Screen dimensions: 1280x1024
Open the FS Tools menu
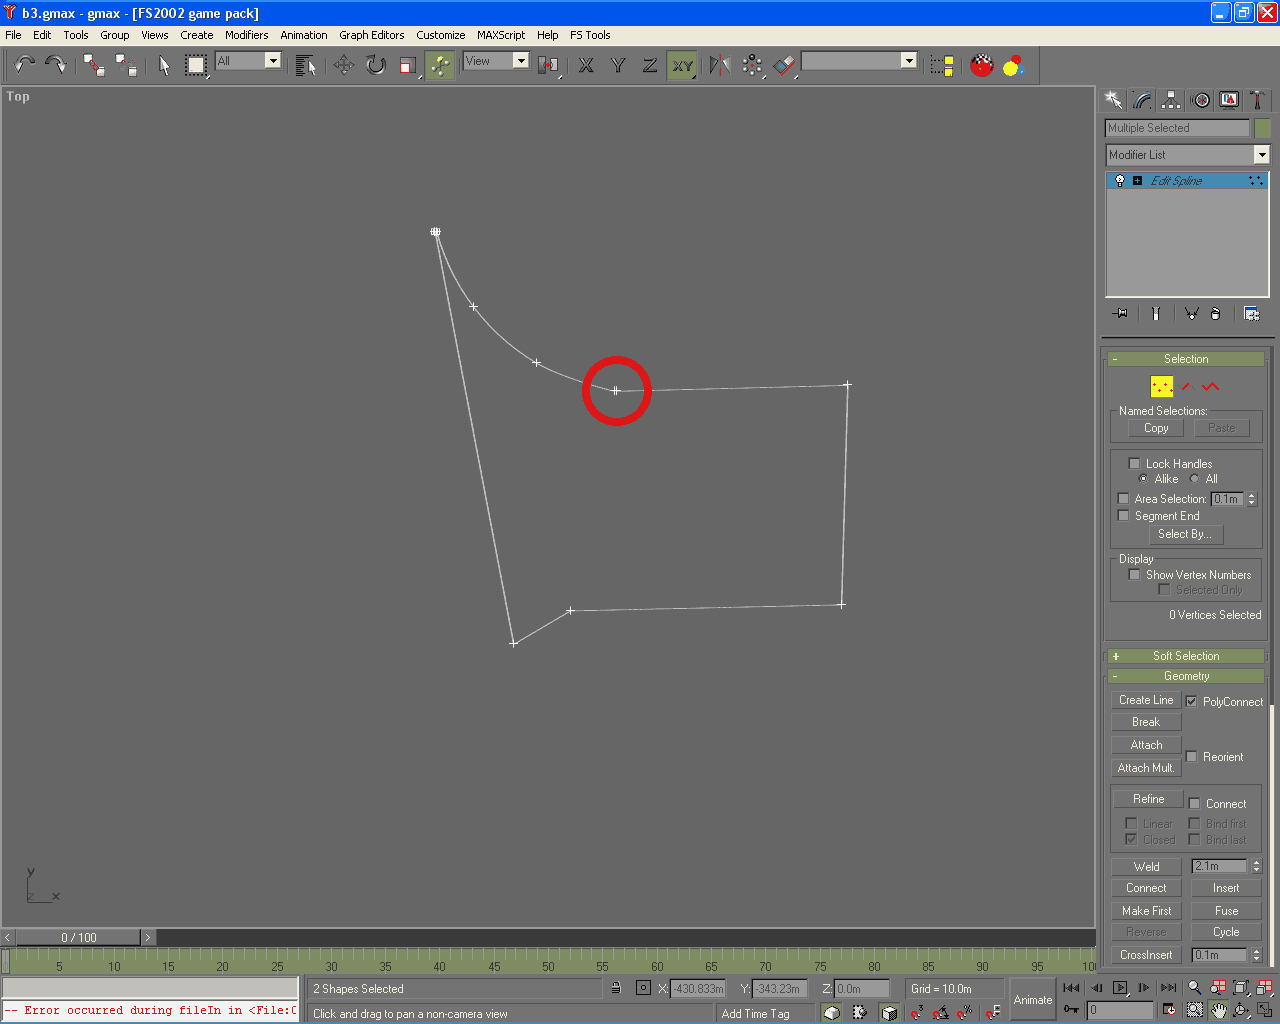tap(590, 35)
